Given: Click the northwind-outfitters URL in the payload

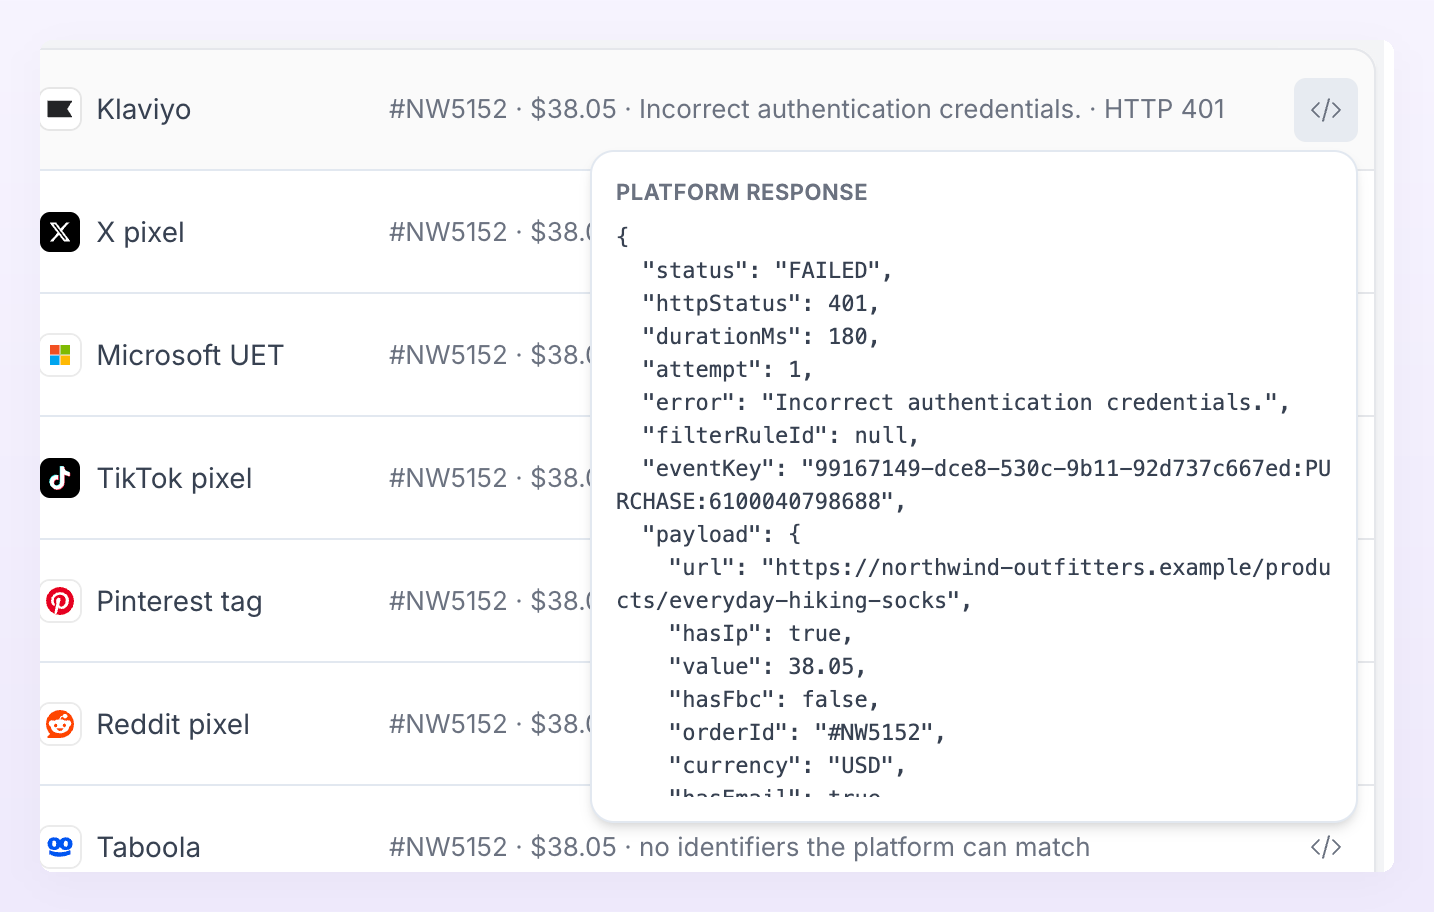Looking at the screenshot, I should (973, 584).
